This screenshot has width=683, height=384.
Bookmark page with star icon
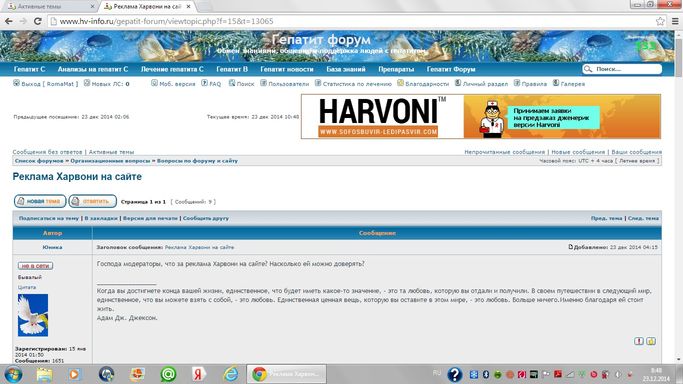click(660, 21)
